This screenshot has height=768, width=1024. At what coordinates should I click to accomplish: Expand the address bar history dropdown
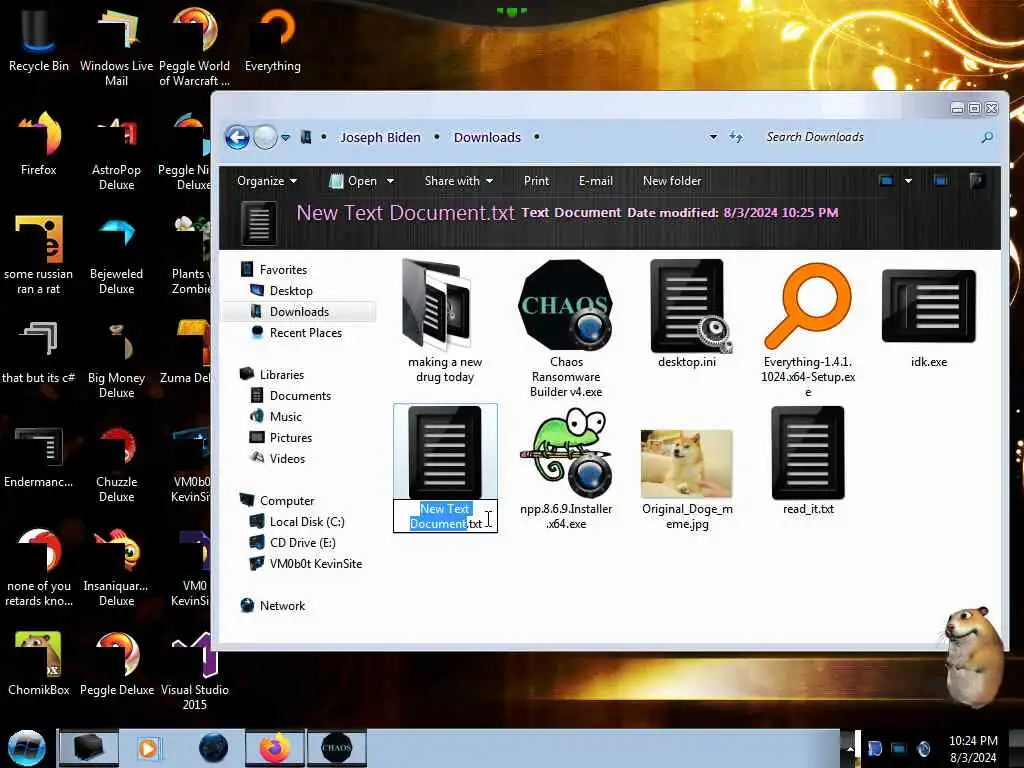point(713,137)
